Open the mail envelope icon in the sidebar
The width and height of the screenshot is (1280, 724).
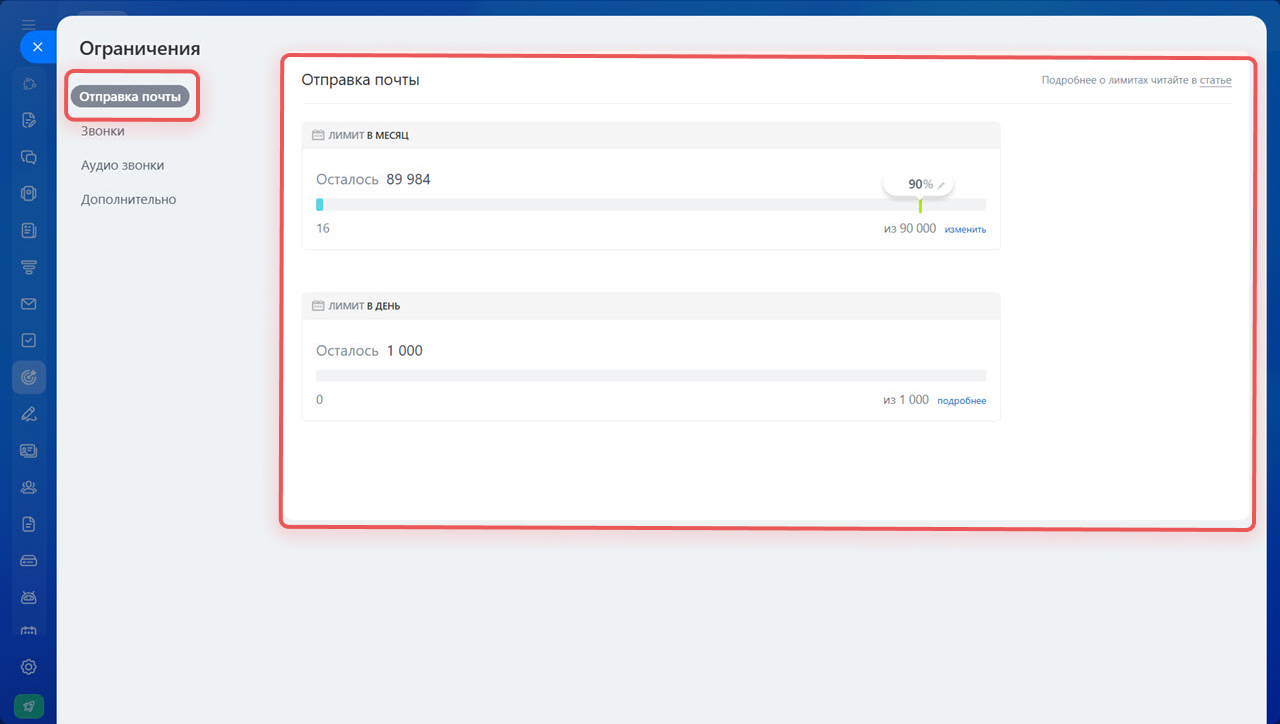tap(28, 304)
